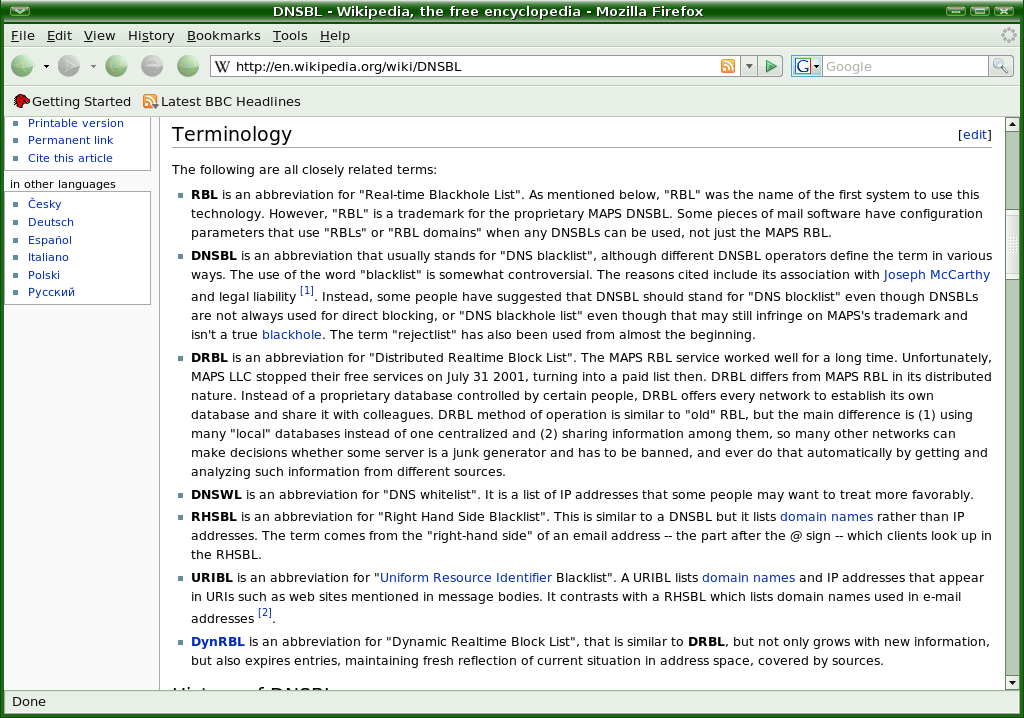Click the green Go arrow button
The width and height of the screenshot is (1024, 718).
click(771, 66)
